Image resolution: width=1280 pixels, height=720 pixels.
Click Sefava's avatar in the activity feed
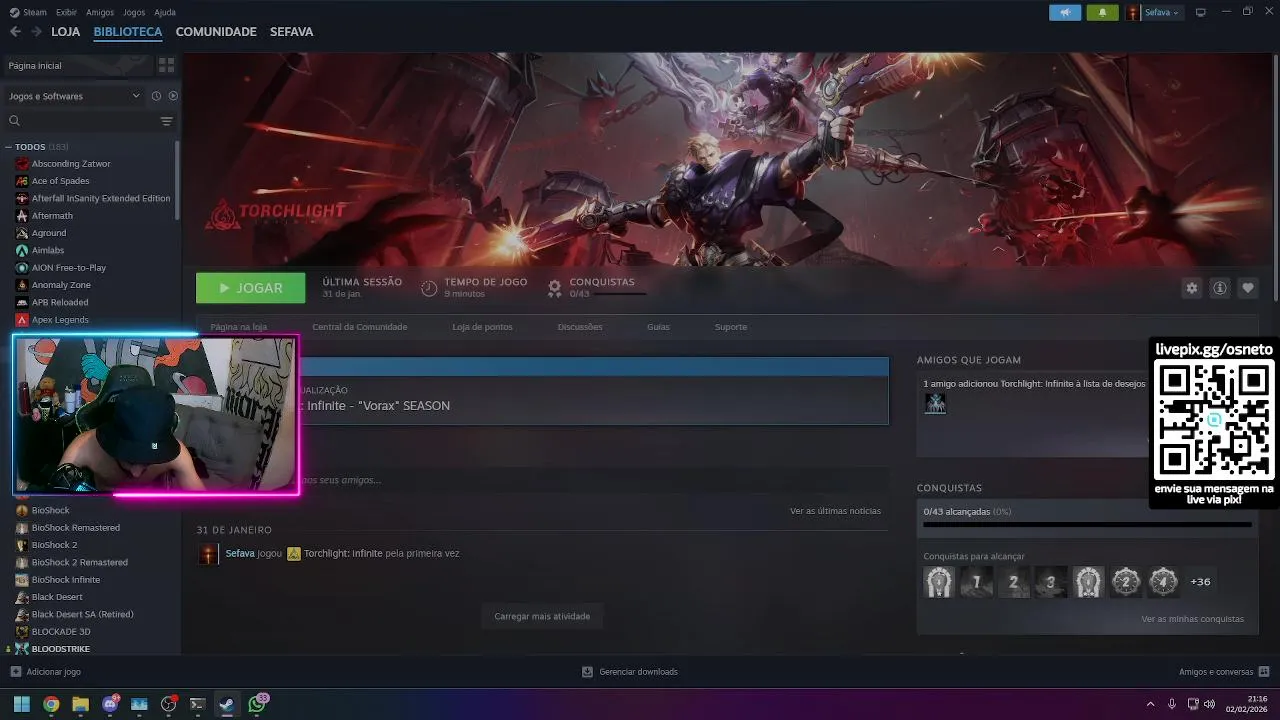(x=208, y=554)
